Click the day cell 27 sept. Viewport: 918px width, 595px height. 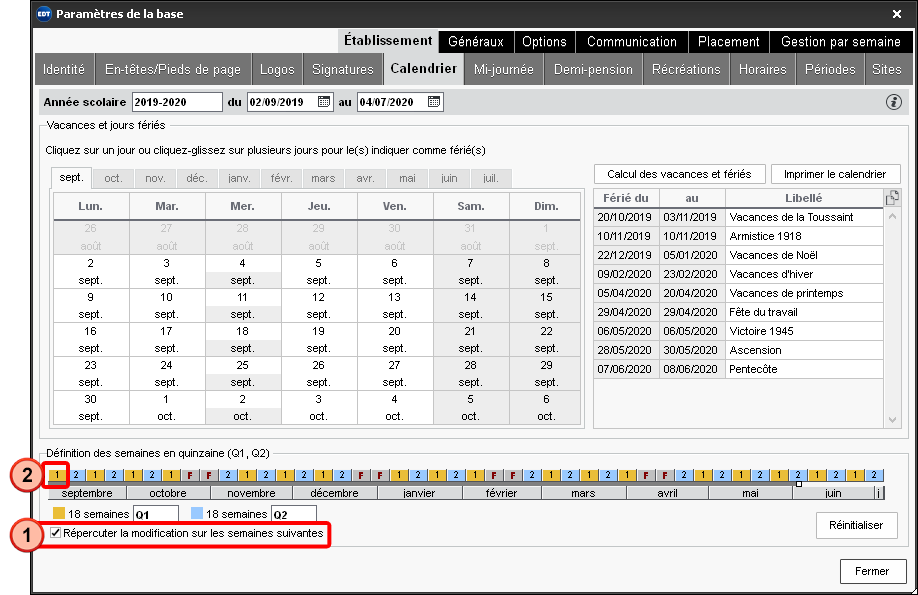[x=395, y=374]
